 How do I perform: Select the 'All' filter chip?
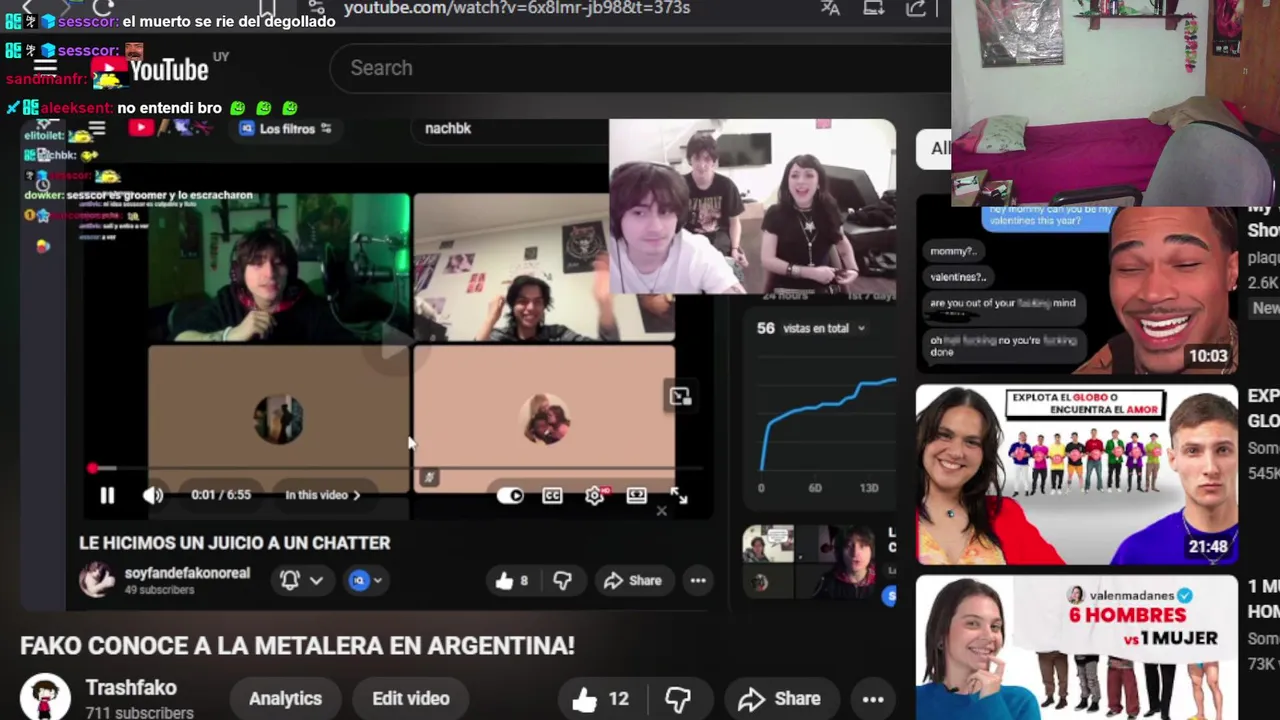(x=938, y=148)
